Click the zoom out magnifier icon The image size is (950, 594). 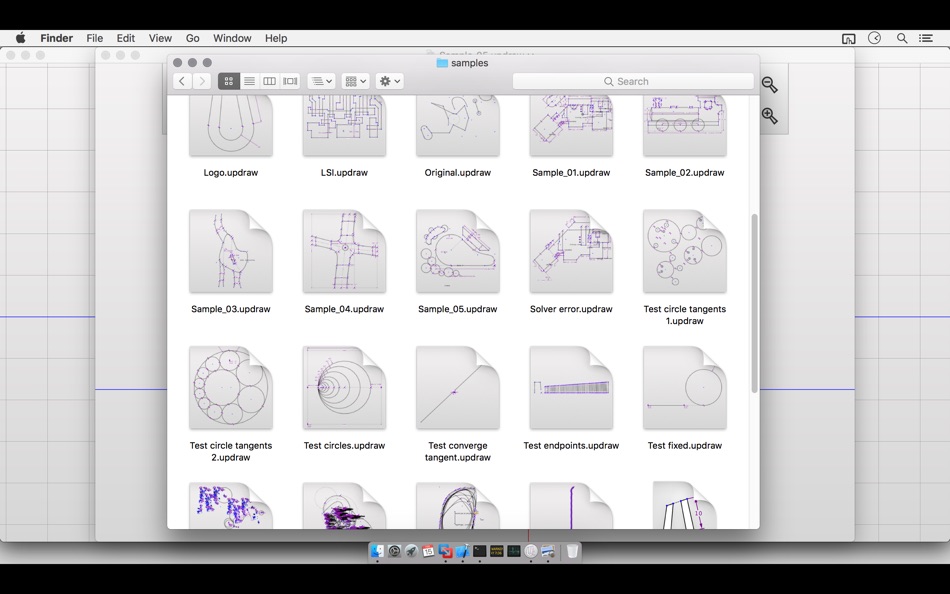click(x=769, y=85)
